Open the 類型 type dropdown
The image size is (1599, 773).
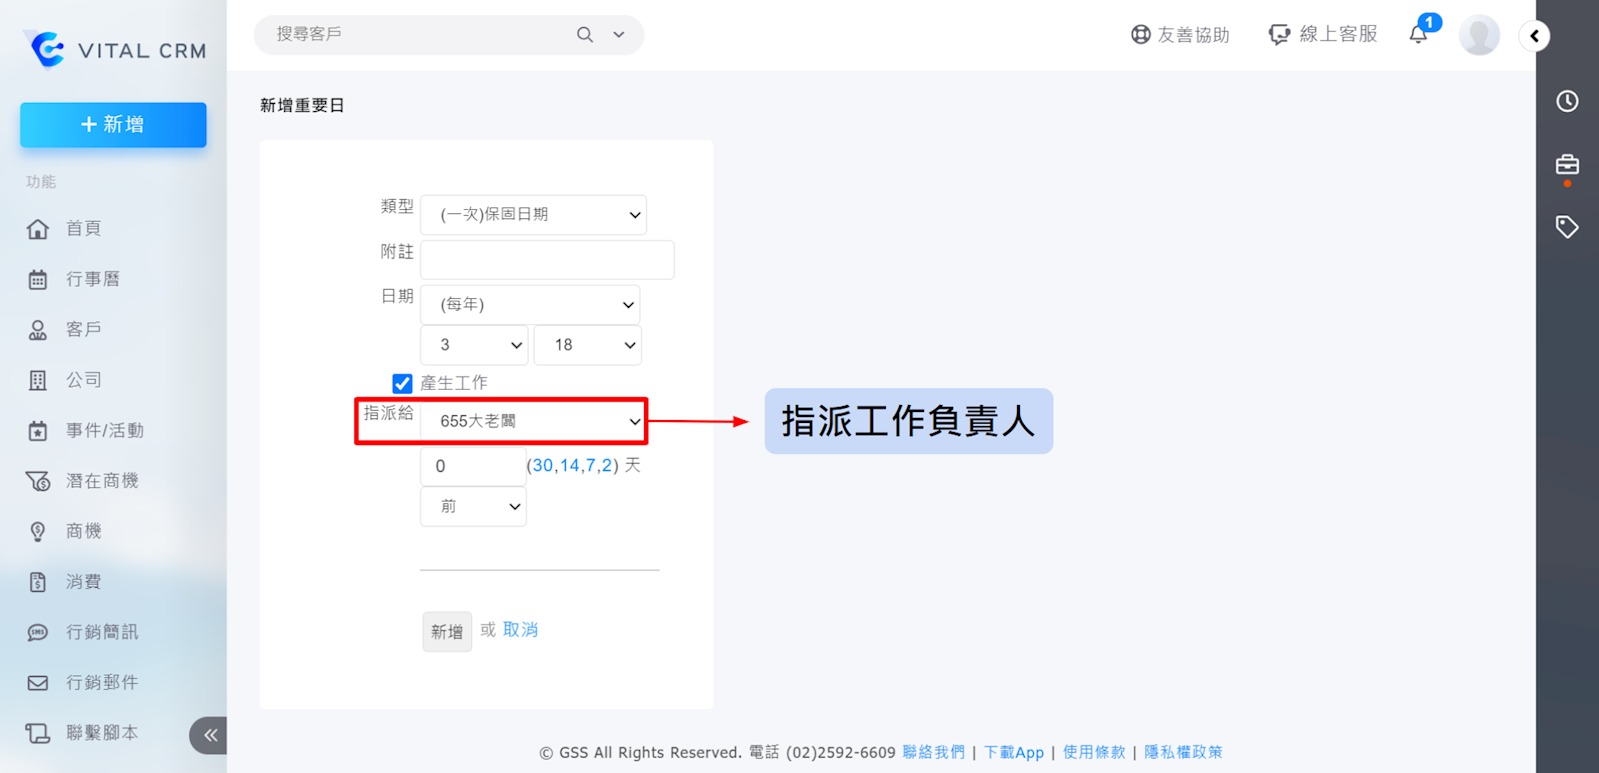pos(533,215)
